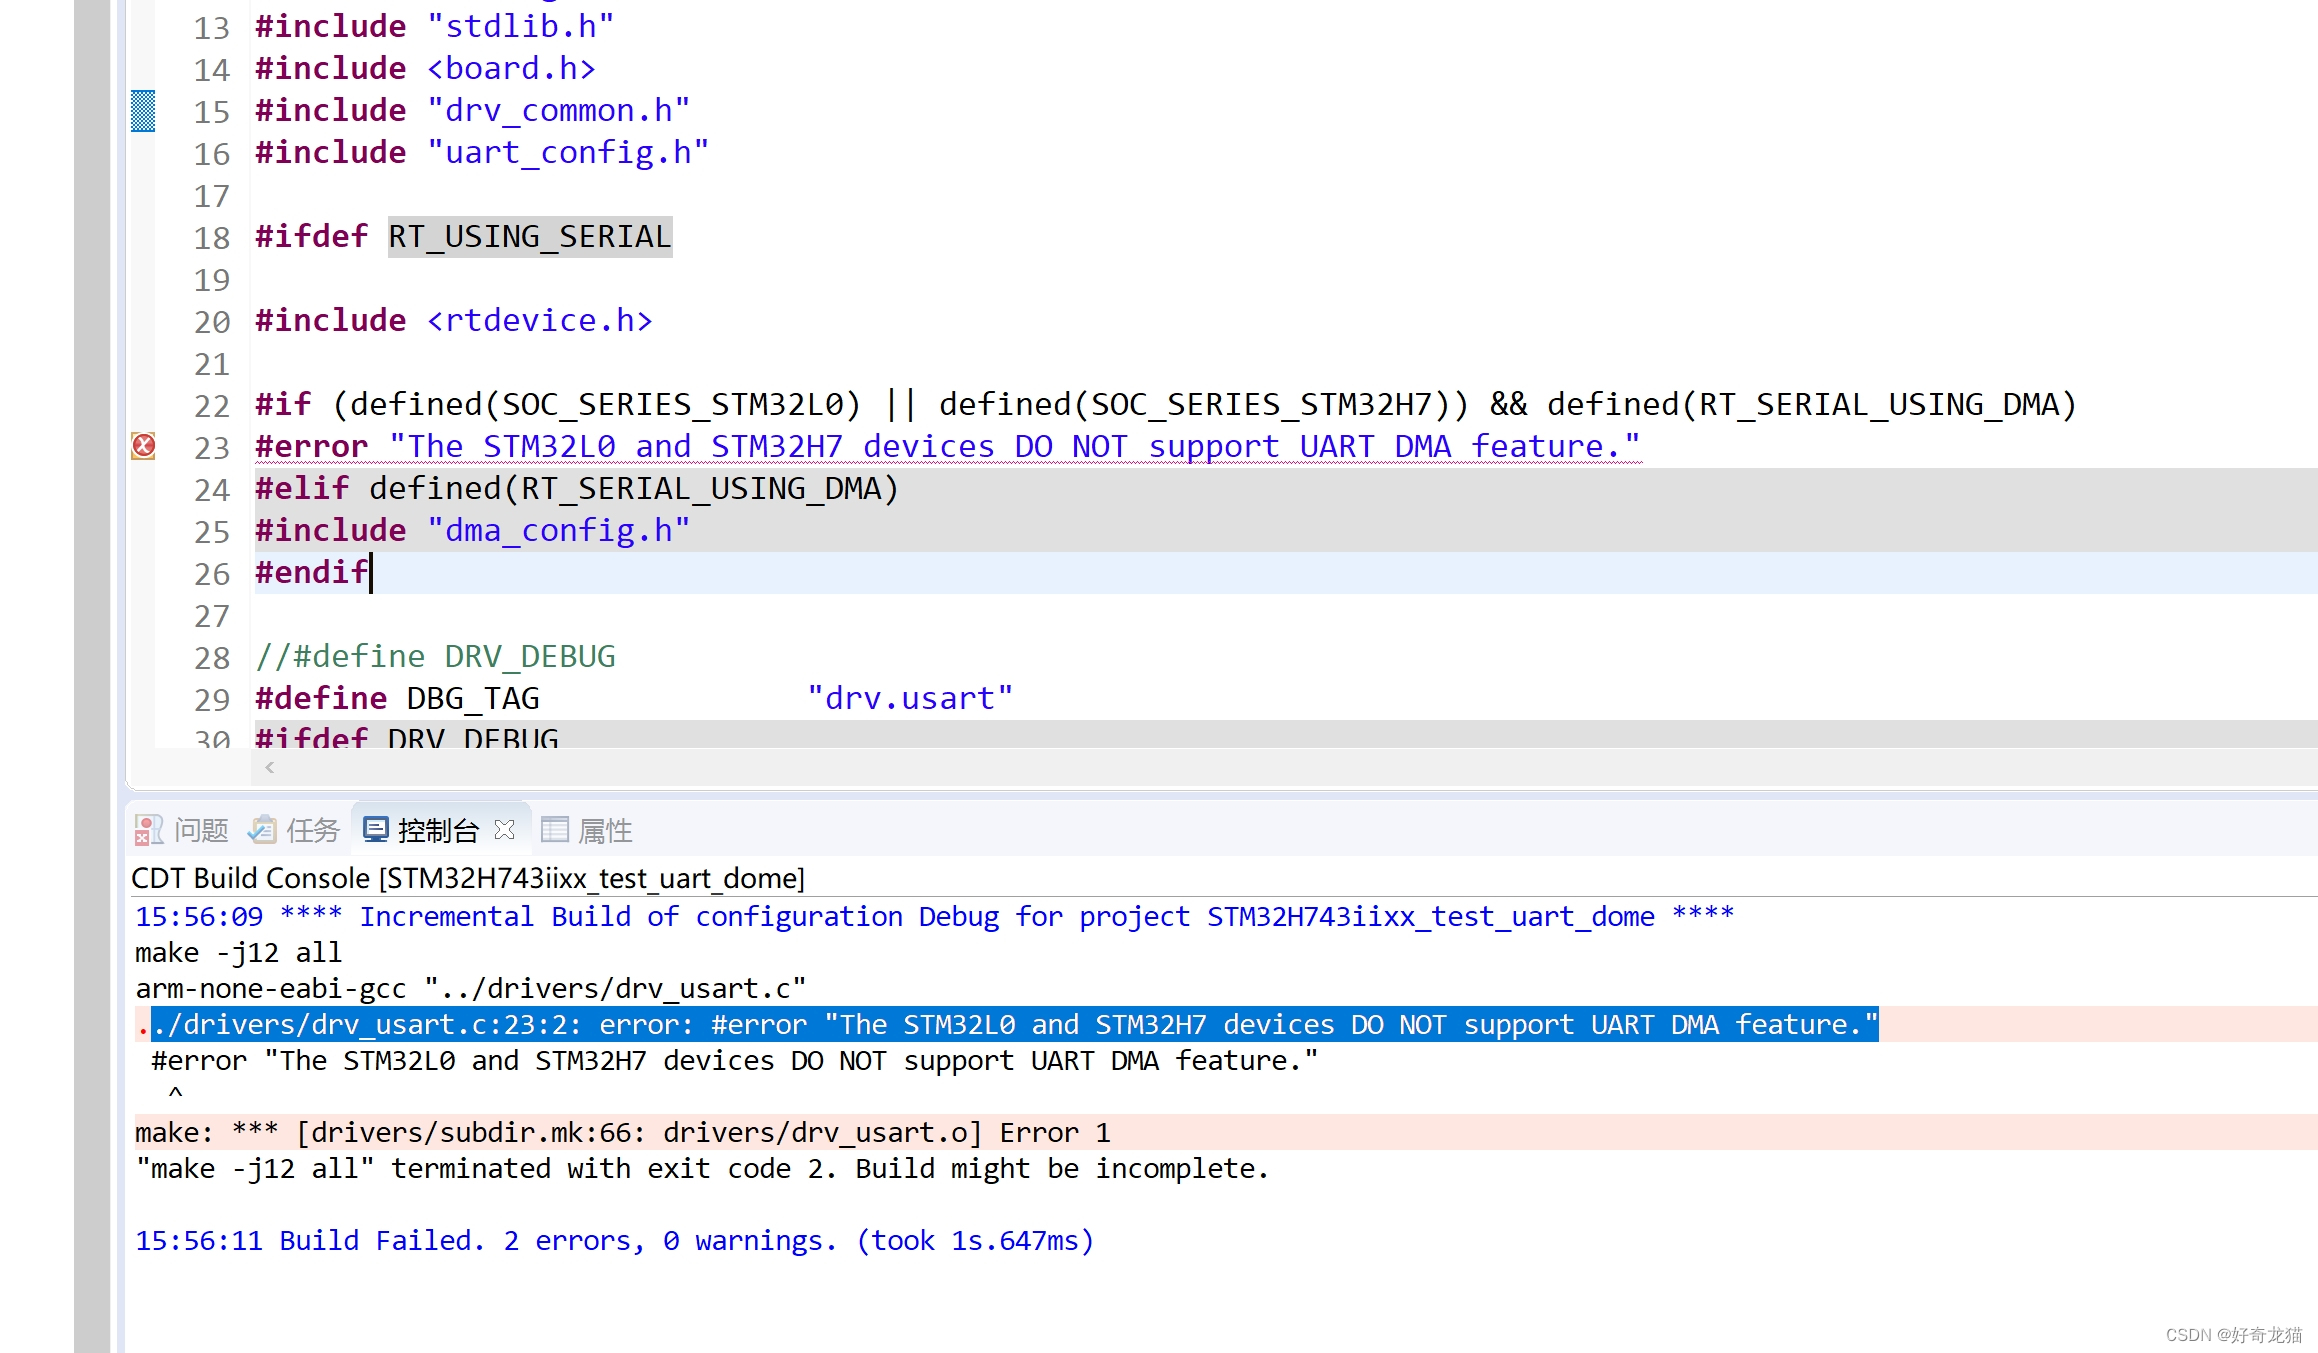
Task: Click the 'terminated with exit code 2' line
Action: pos(703,1168)
